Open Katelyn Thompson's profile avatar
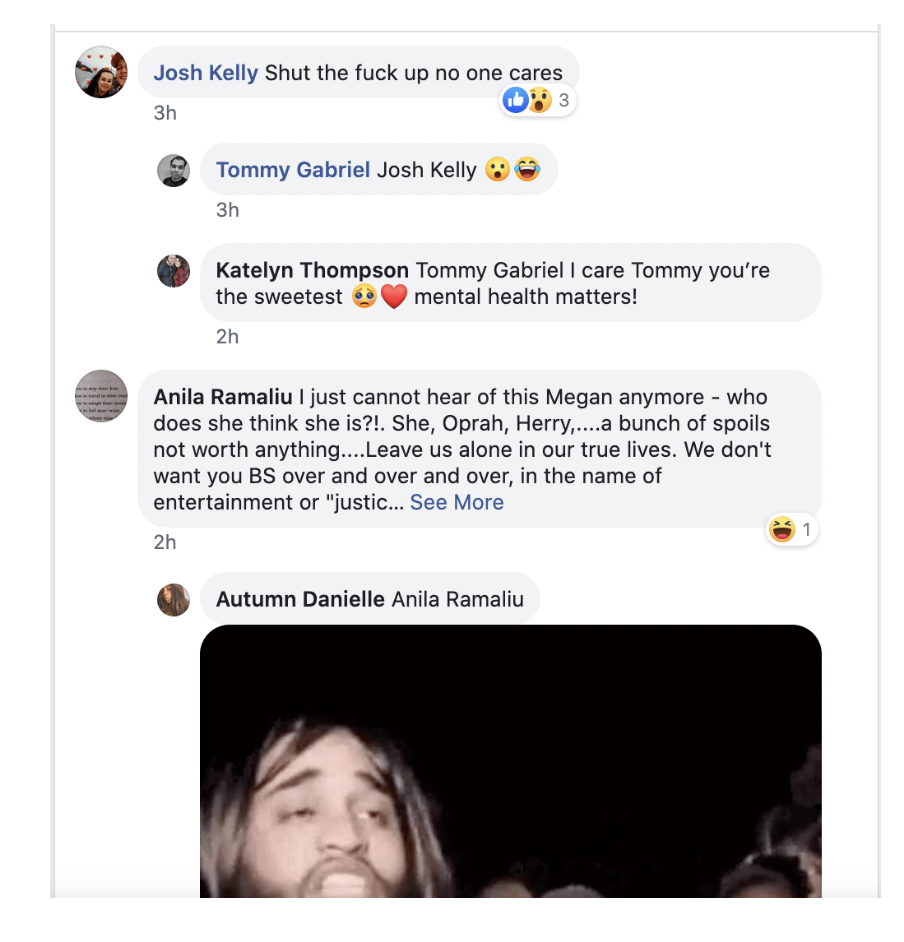The height and width of the screenshot is (942, 904). pyautogui.click(x=174, y=270)
